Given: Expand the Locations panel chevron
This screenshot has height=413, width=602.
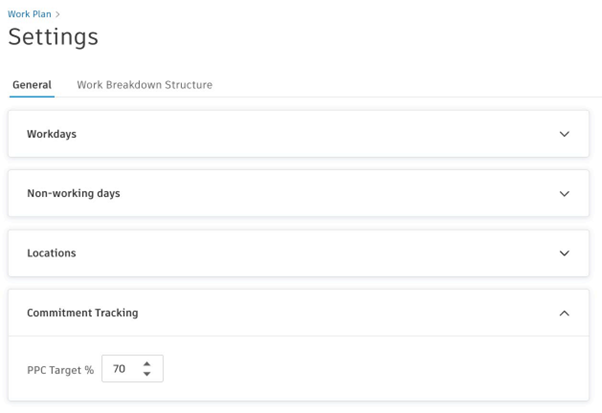Looking at the screenshot, I should click(564, 253).
